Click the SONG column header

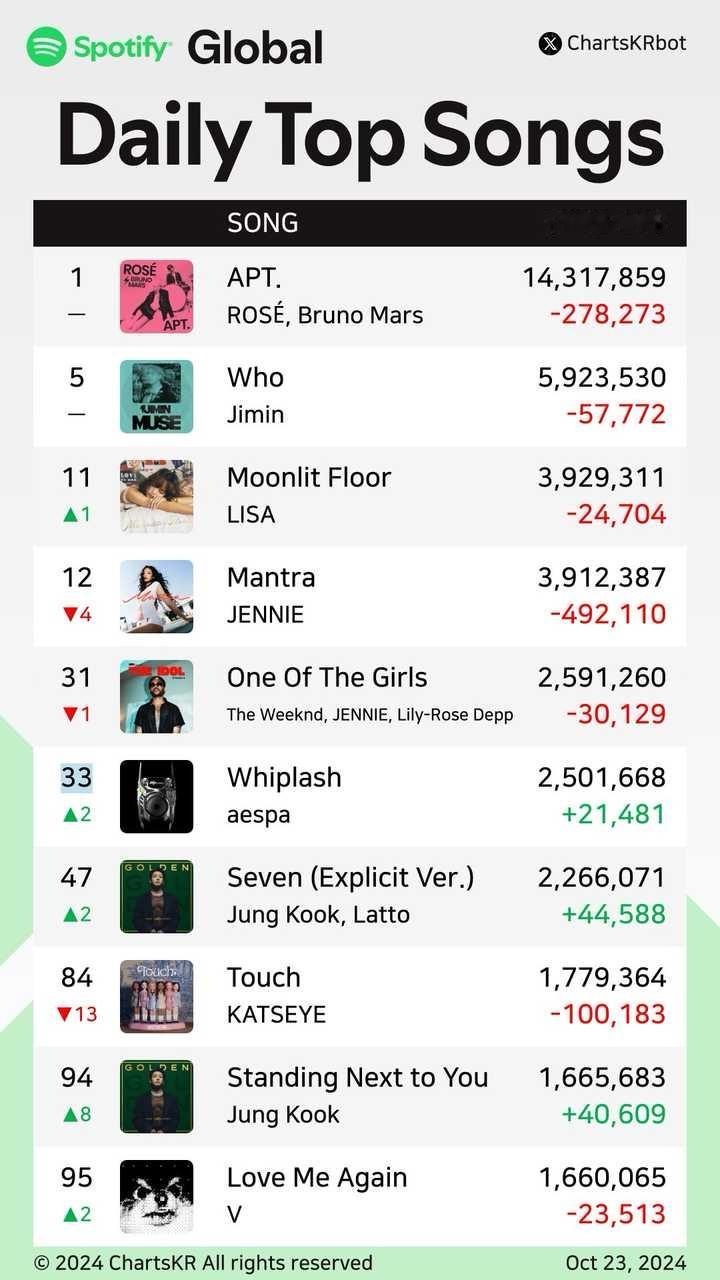263,223
